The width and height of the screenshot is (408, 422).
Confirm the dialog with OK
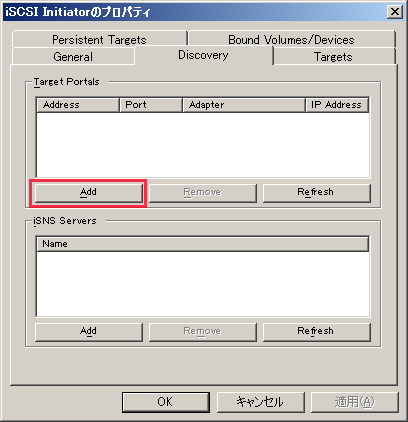(166, 402)
